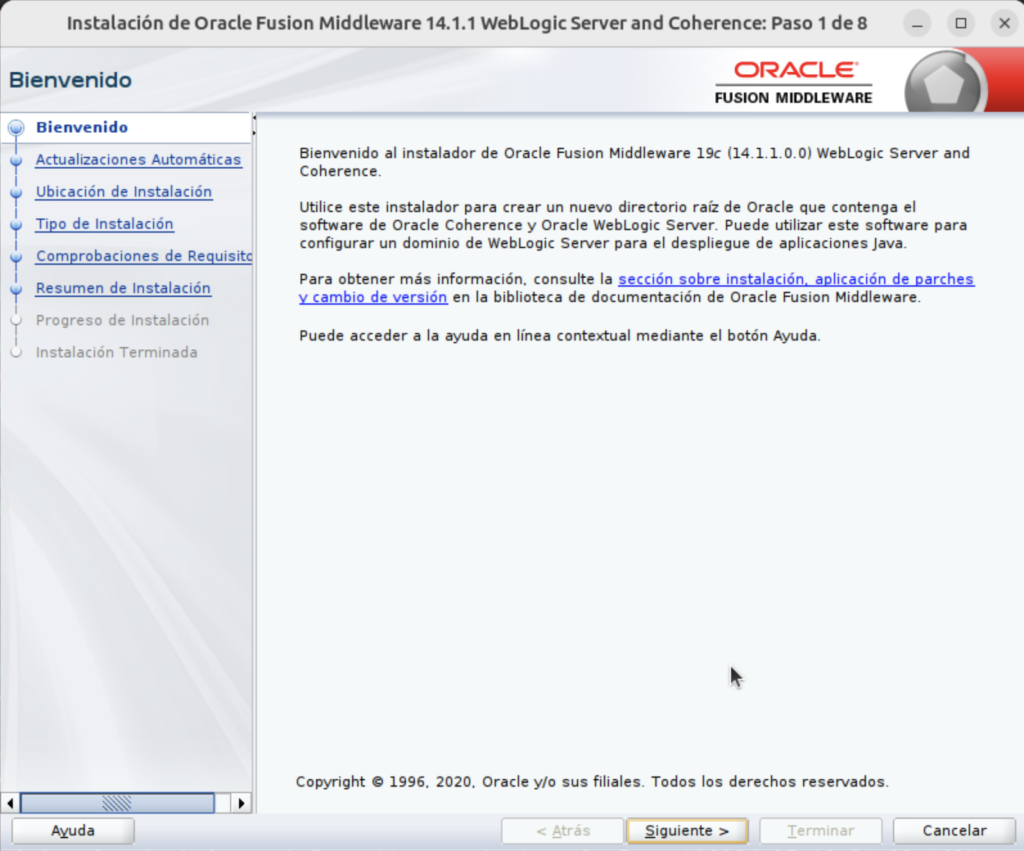Click the red pentagon emblem in the header
The height and width of the screenshot is (851, 1024).
944,83
